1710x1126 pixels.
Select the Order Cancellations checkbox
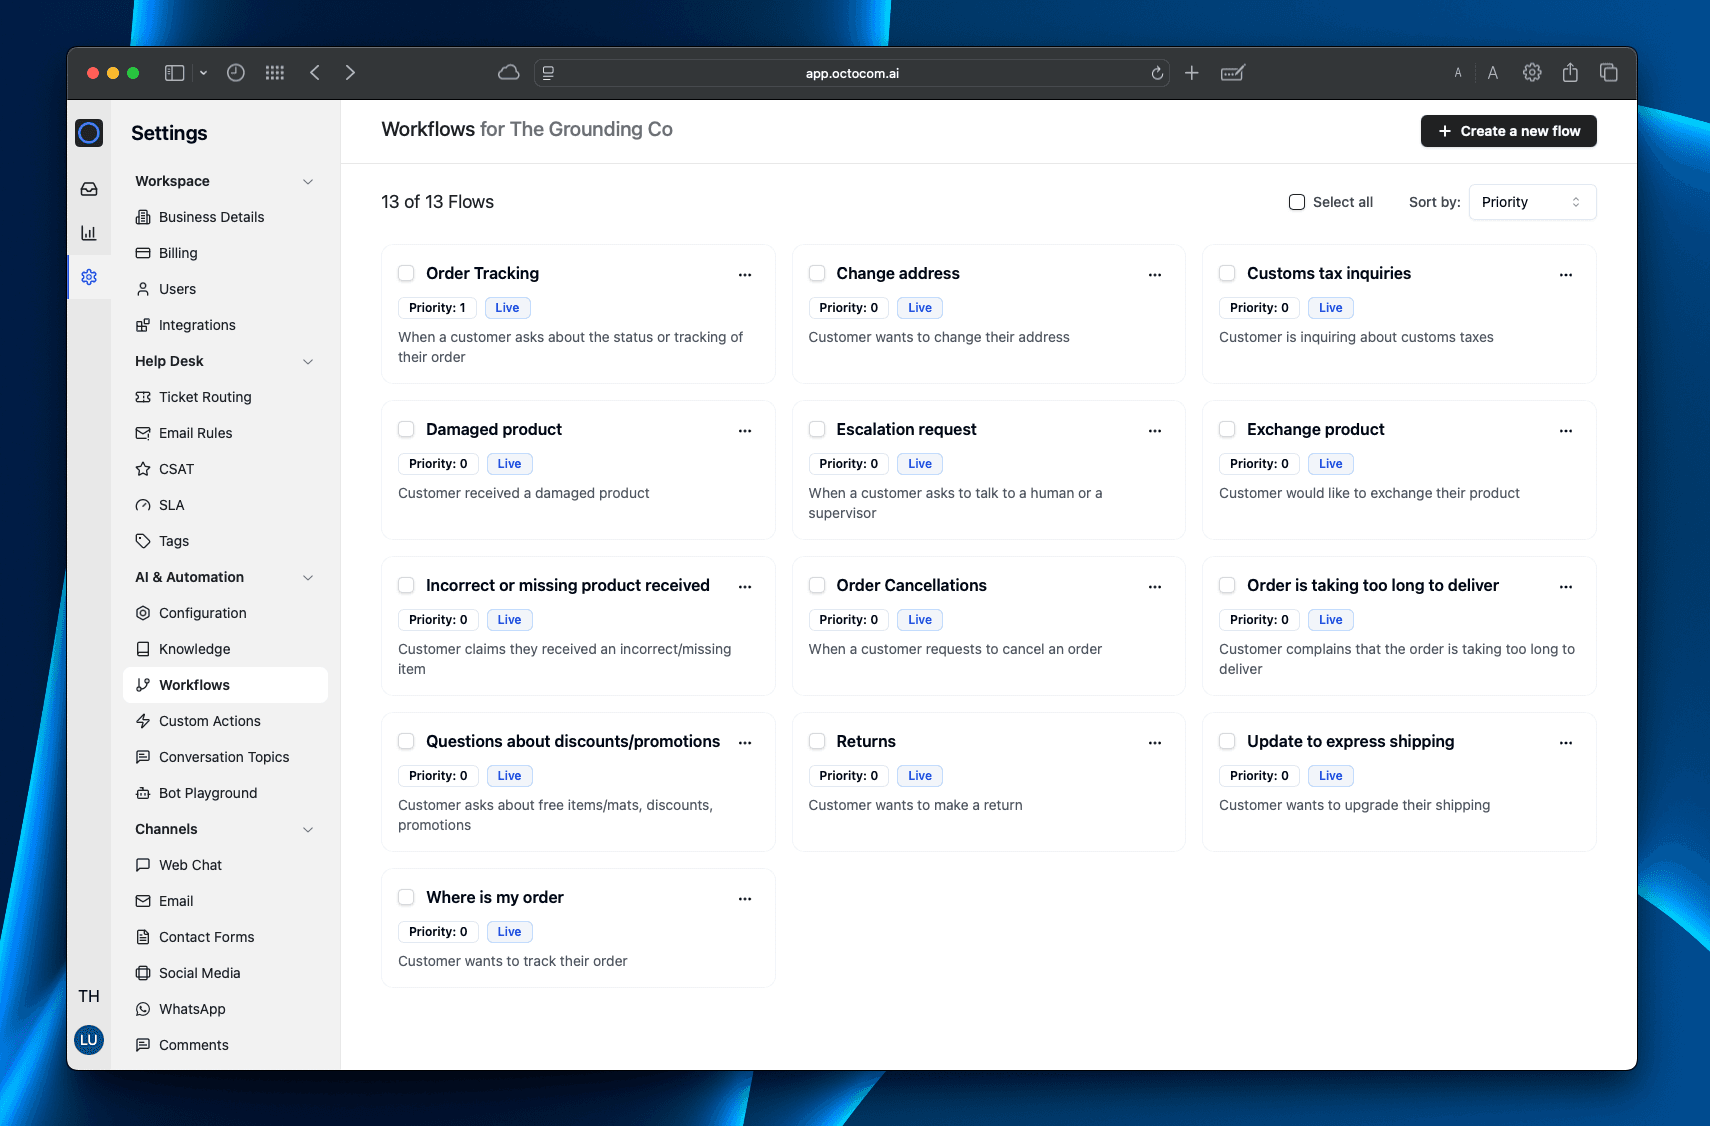[x=817, y=585]
